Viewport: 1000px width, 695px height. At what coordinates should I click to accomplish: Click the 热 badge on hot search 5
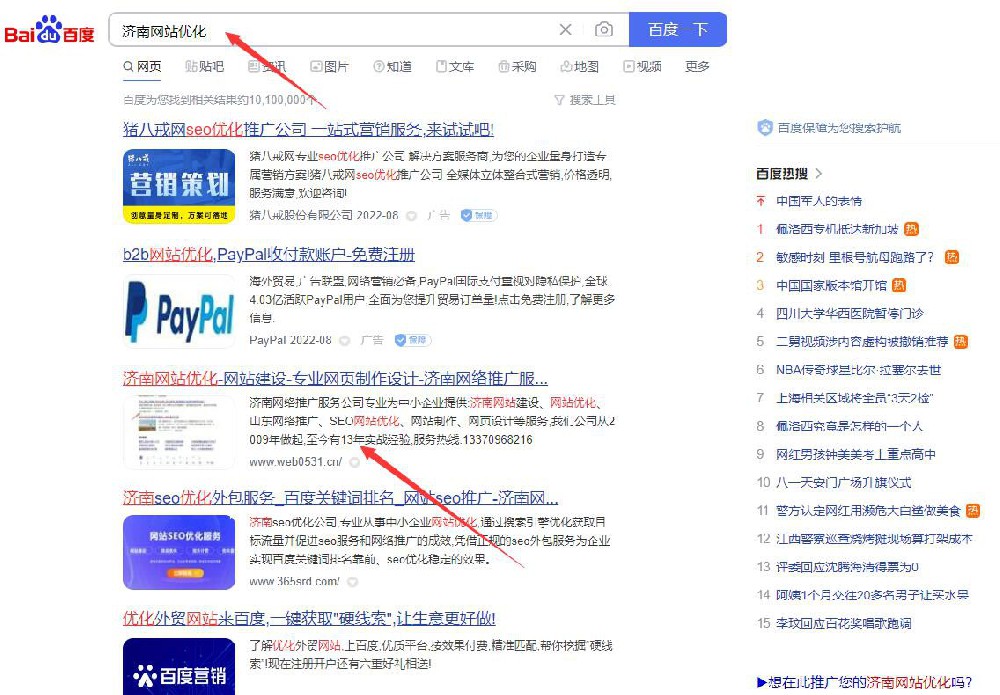pyautogui.click(x=960, y=342)
